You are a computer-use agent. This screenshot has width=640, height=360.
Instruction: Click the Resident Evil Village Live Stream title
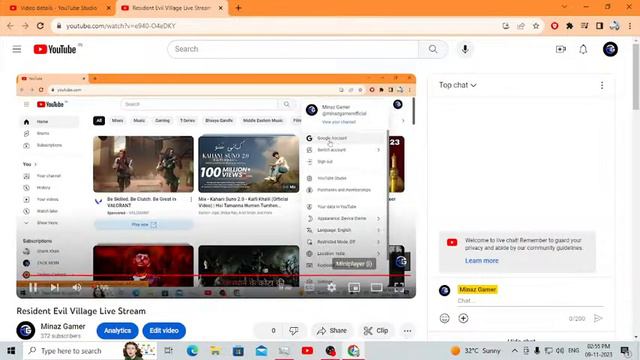[x=81, y=311]
